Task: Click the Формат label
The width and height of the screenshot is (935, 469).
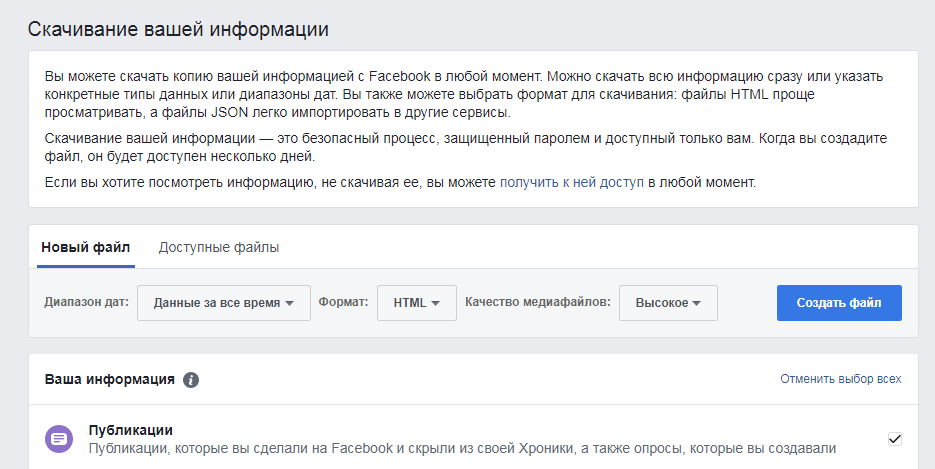Action: [x=343, y=302]
